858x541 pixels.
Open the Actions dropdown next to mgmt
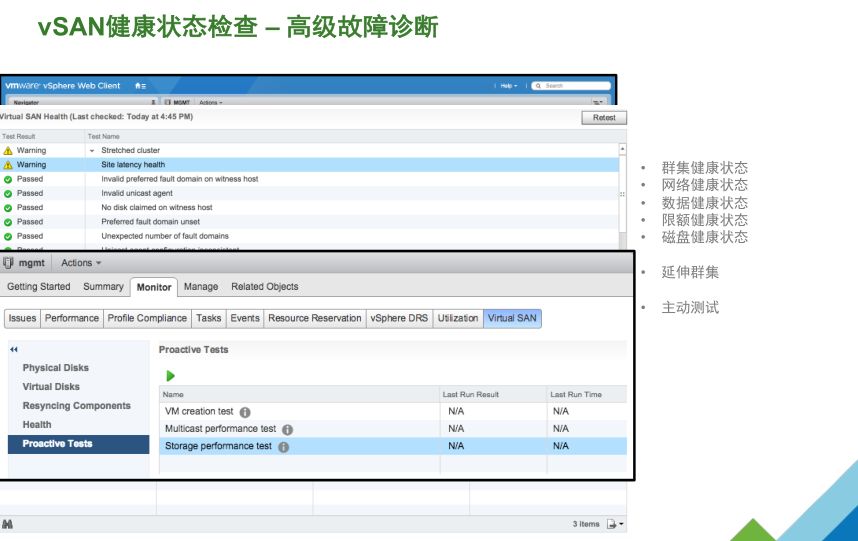point(81,263)
